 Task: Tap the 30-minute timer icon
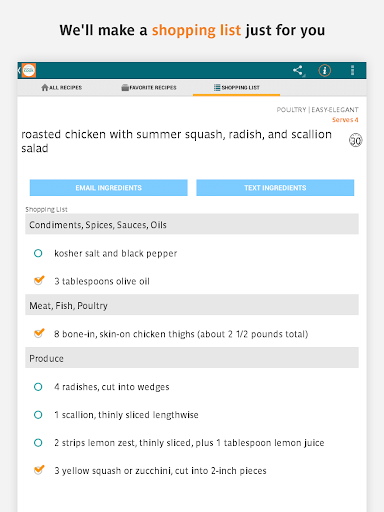pos(356,140)
